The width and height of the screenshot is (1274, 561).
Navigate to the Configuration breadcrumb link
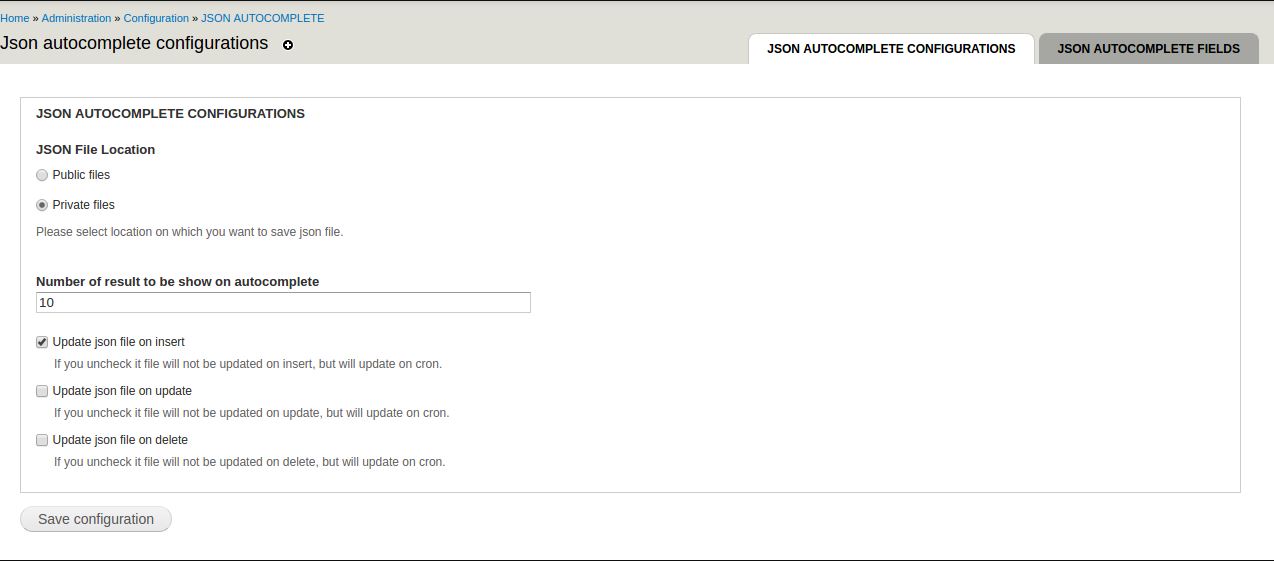156,18
